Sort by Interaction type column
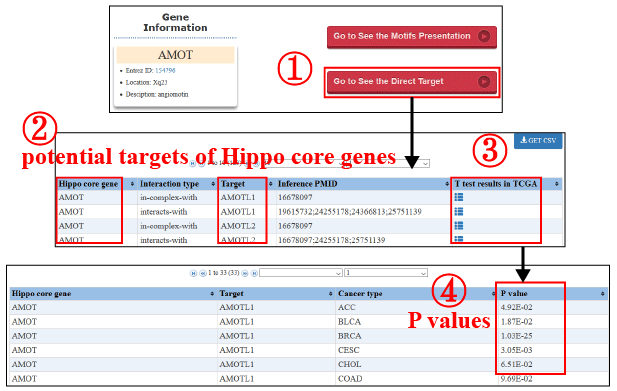617x391 pixels. coord(213,184)
